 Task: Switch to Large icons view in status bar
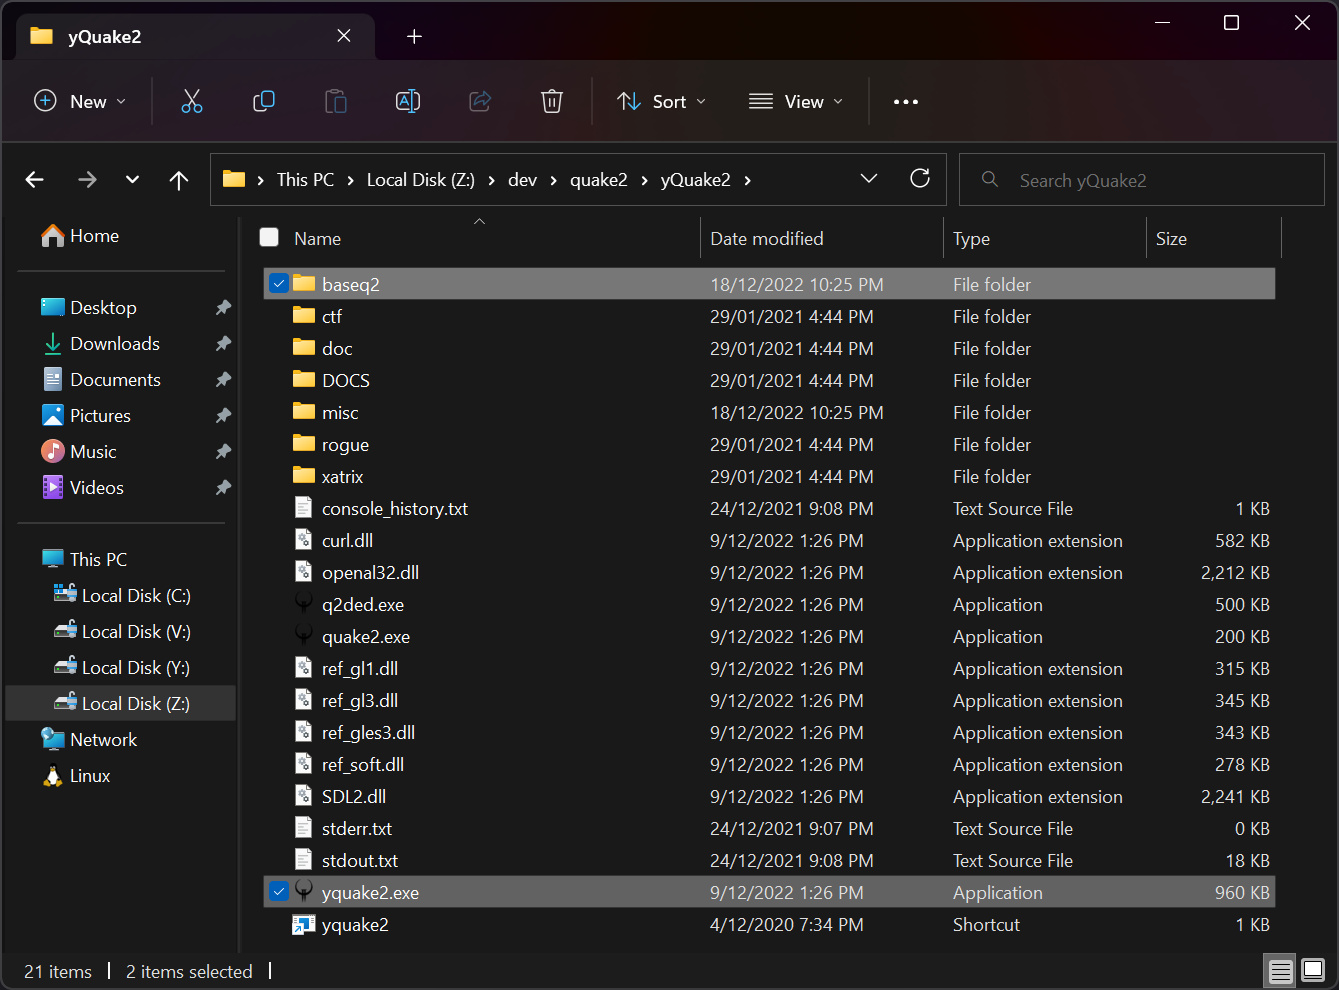pyautogui.click(x=1313, y=970)
